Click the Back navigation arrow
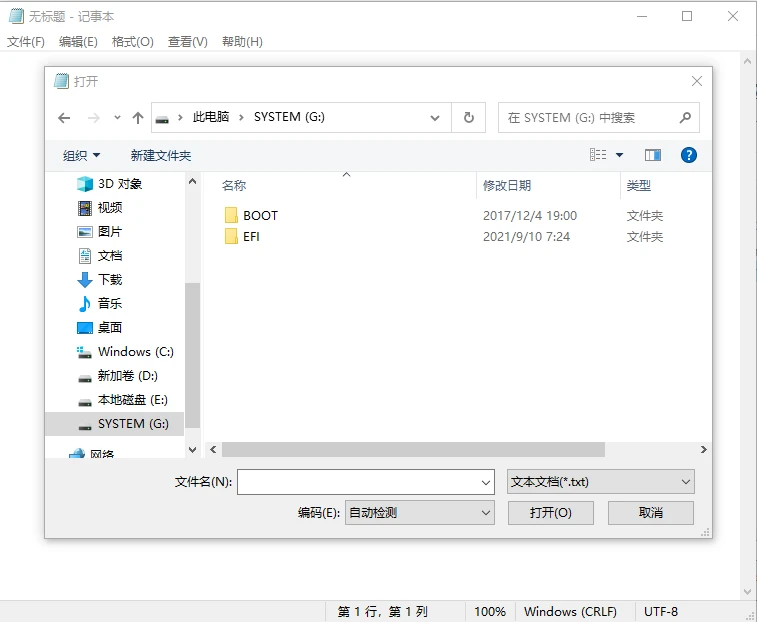This screenshot has height=622, width=757. (64, 118)
